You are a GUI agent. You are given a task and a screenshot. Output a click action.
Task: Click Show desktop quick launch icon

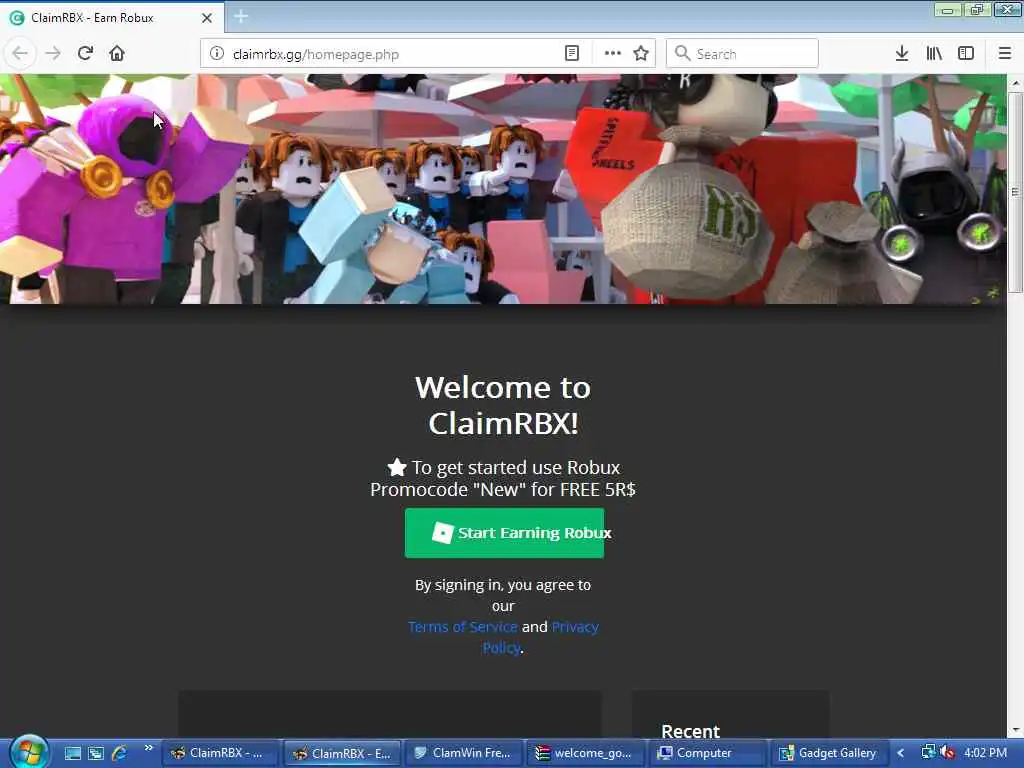(73, 753)
